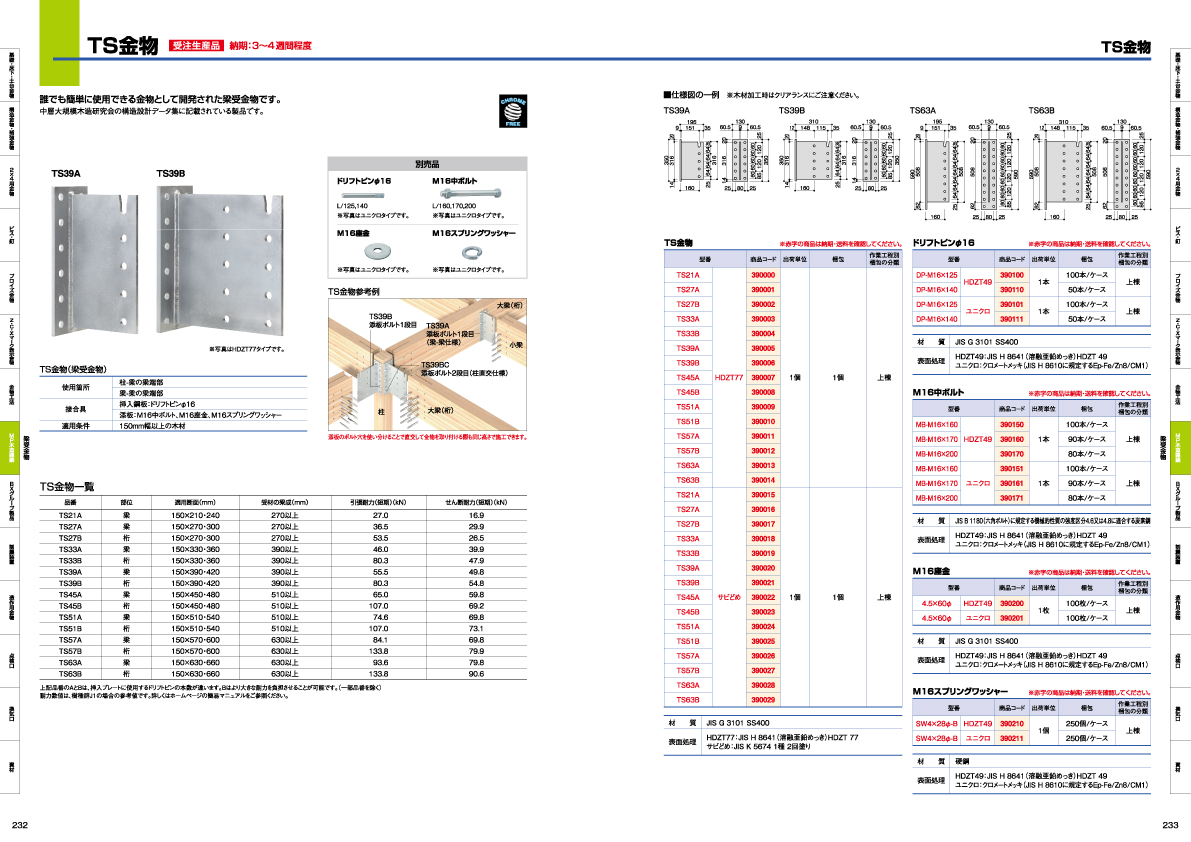Click the L/125,140 drift pin length text

pos(352,207)
